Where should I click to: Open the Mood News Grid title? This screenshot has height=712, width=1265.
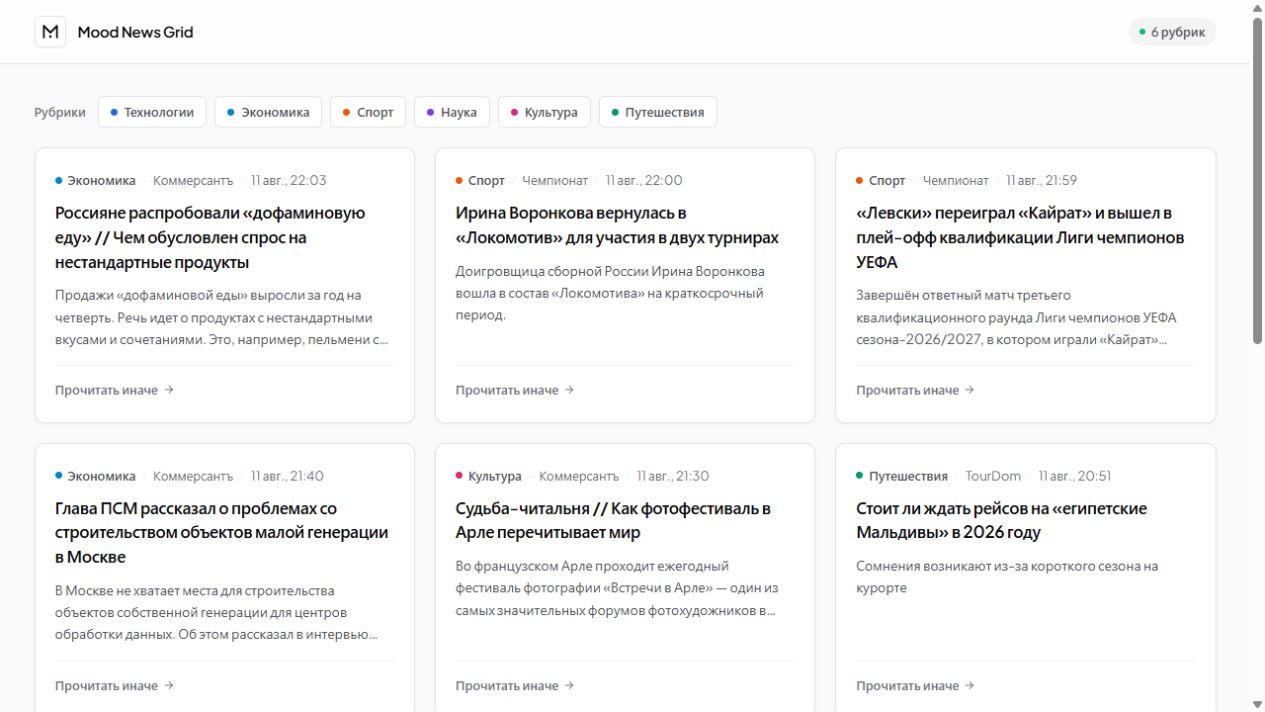point(135,32)
